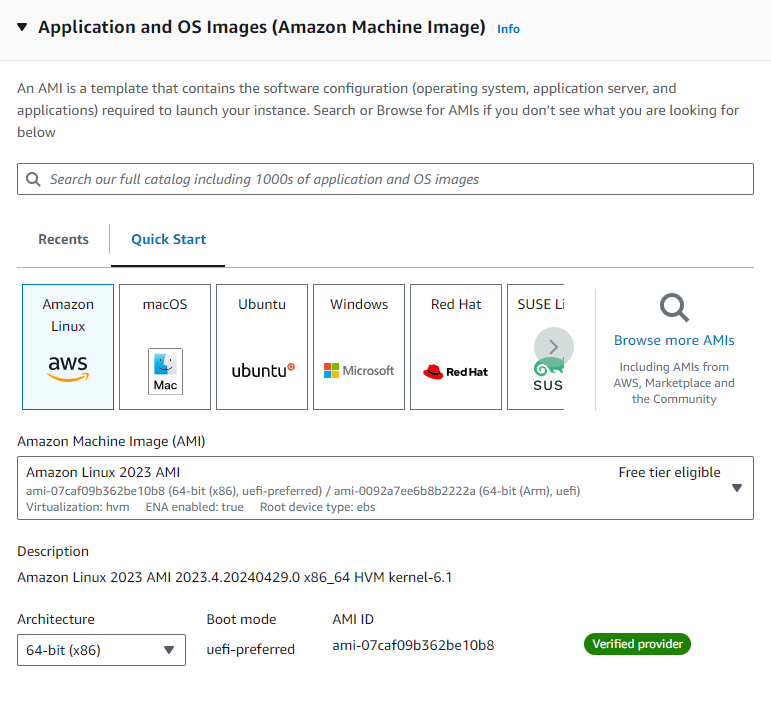
Task: Pick the Windows AMI card
Action: point(359,347)
